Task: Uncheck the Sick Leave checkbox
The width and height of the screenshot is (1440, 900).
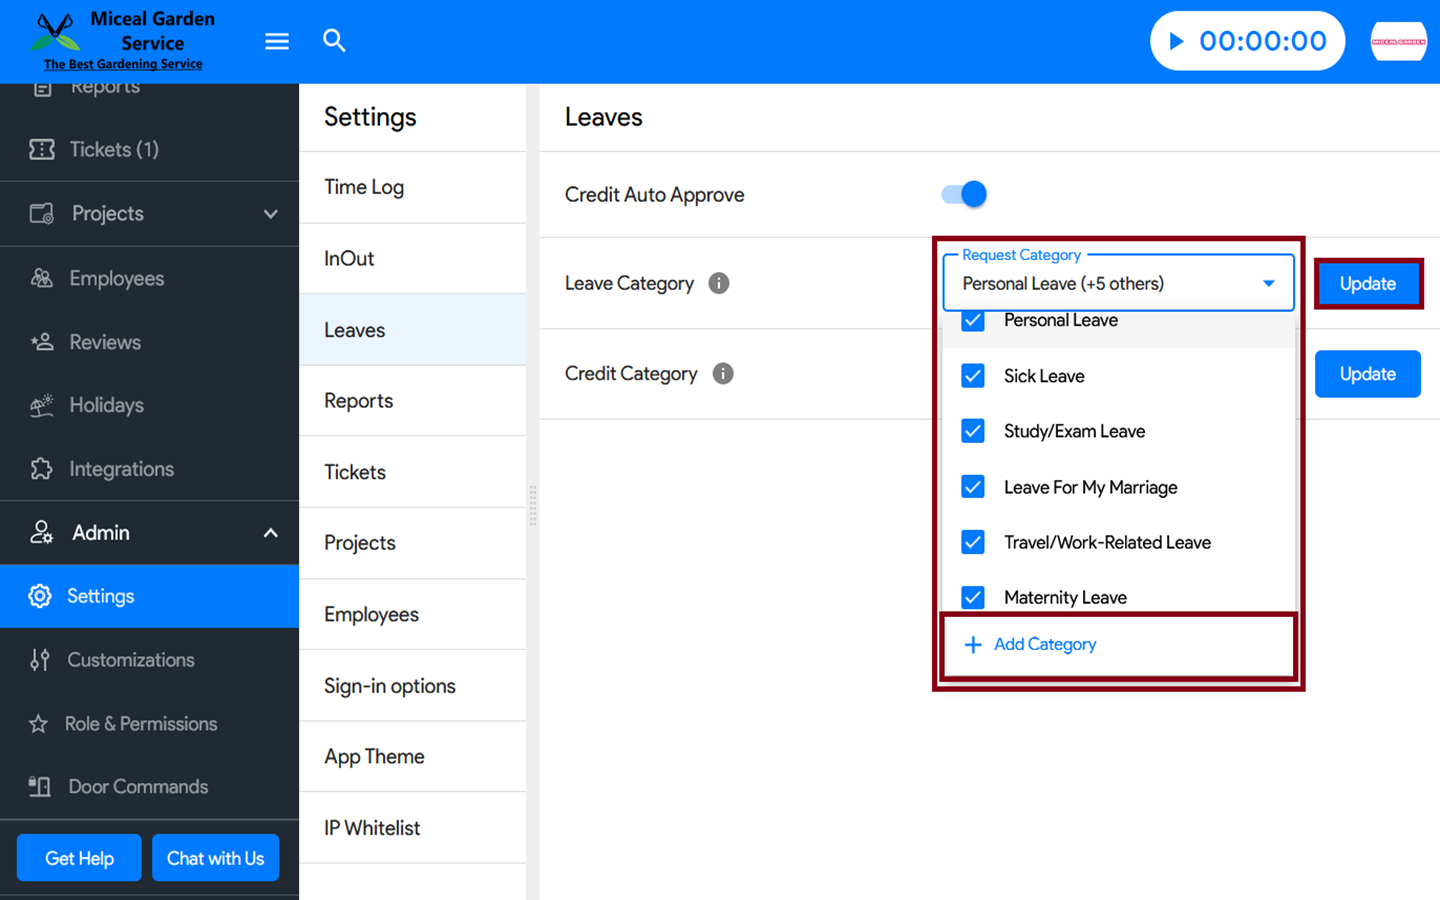Action: [972, 376]
